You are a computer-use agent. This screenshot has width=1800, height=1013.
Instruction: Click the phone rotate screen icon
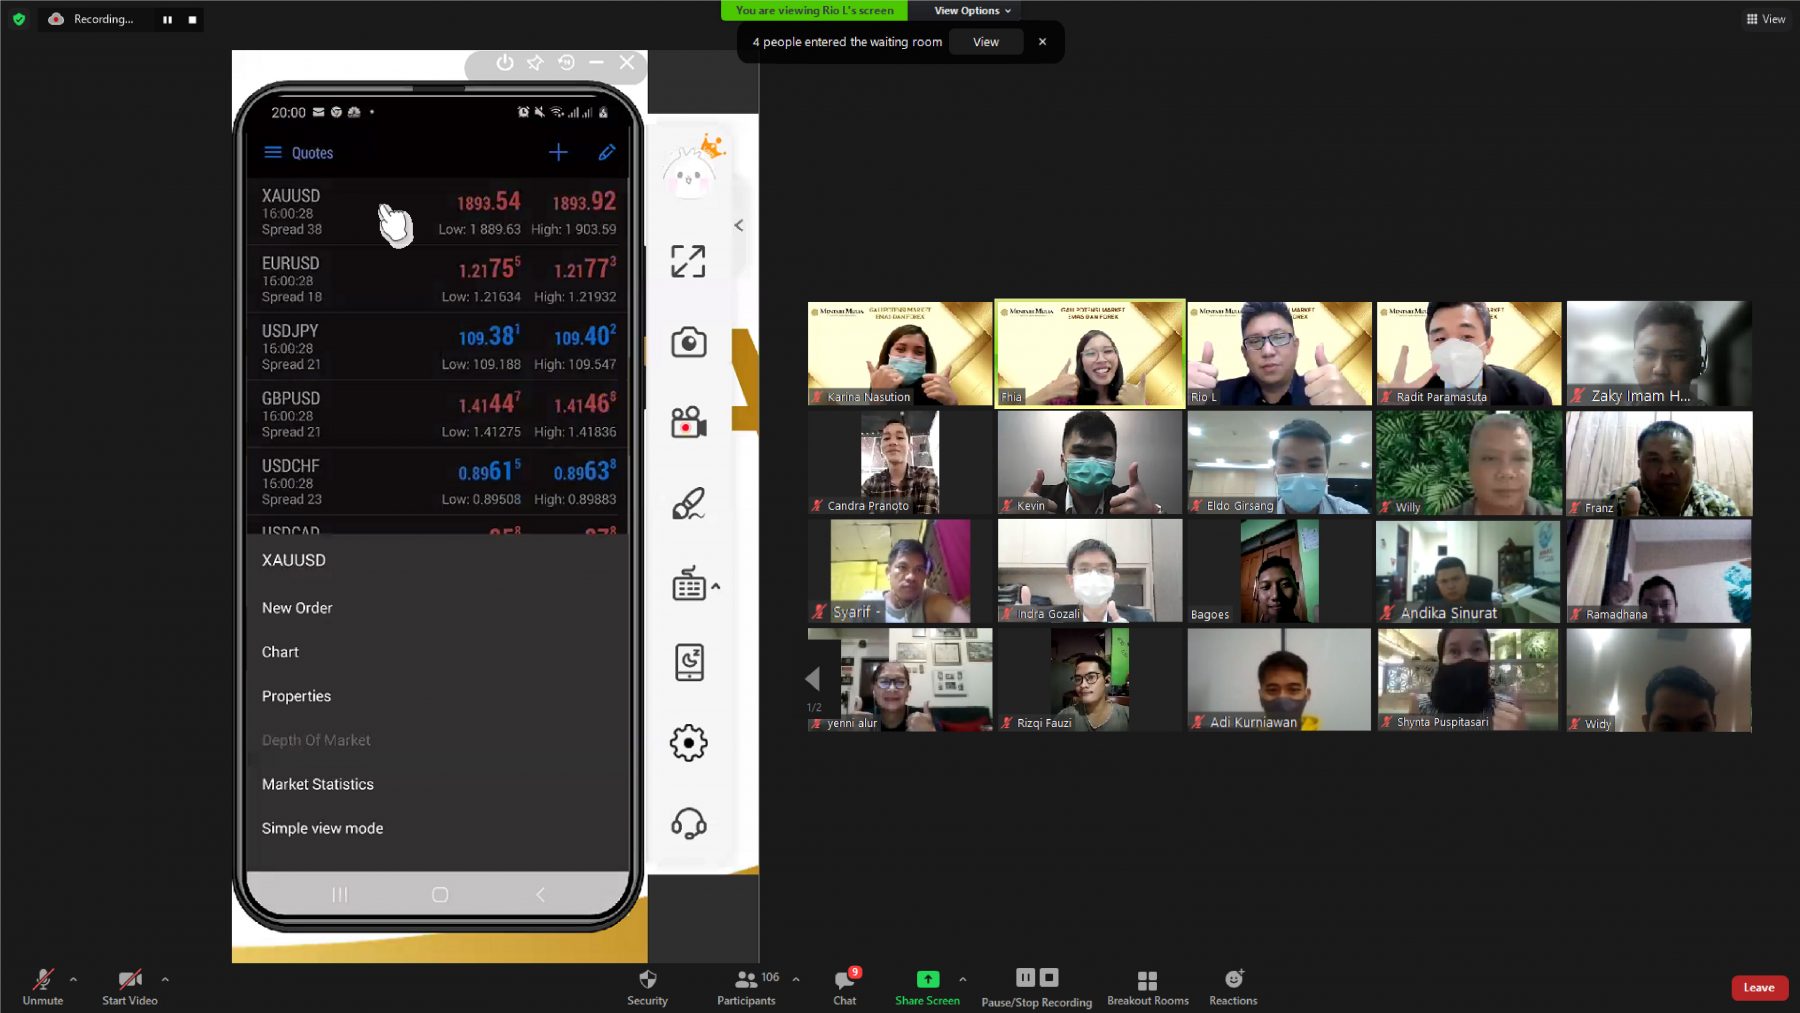pos(689,662)
